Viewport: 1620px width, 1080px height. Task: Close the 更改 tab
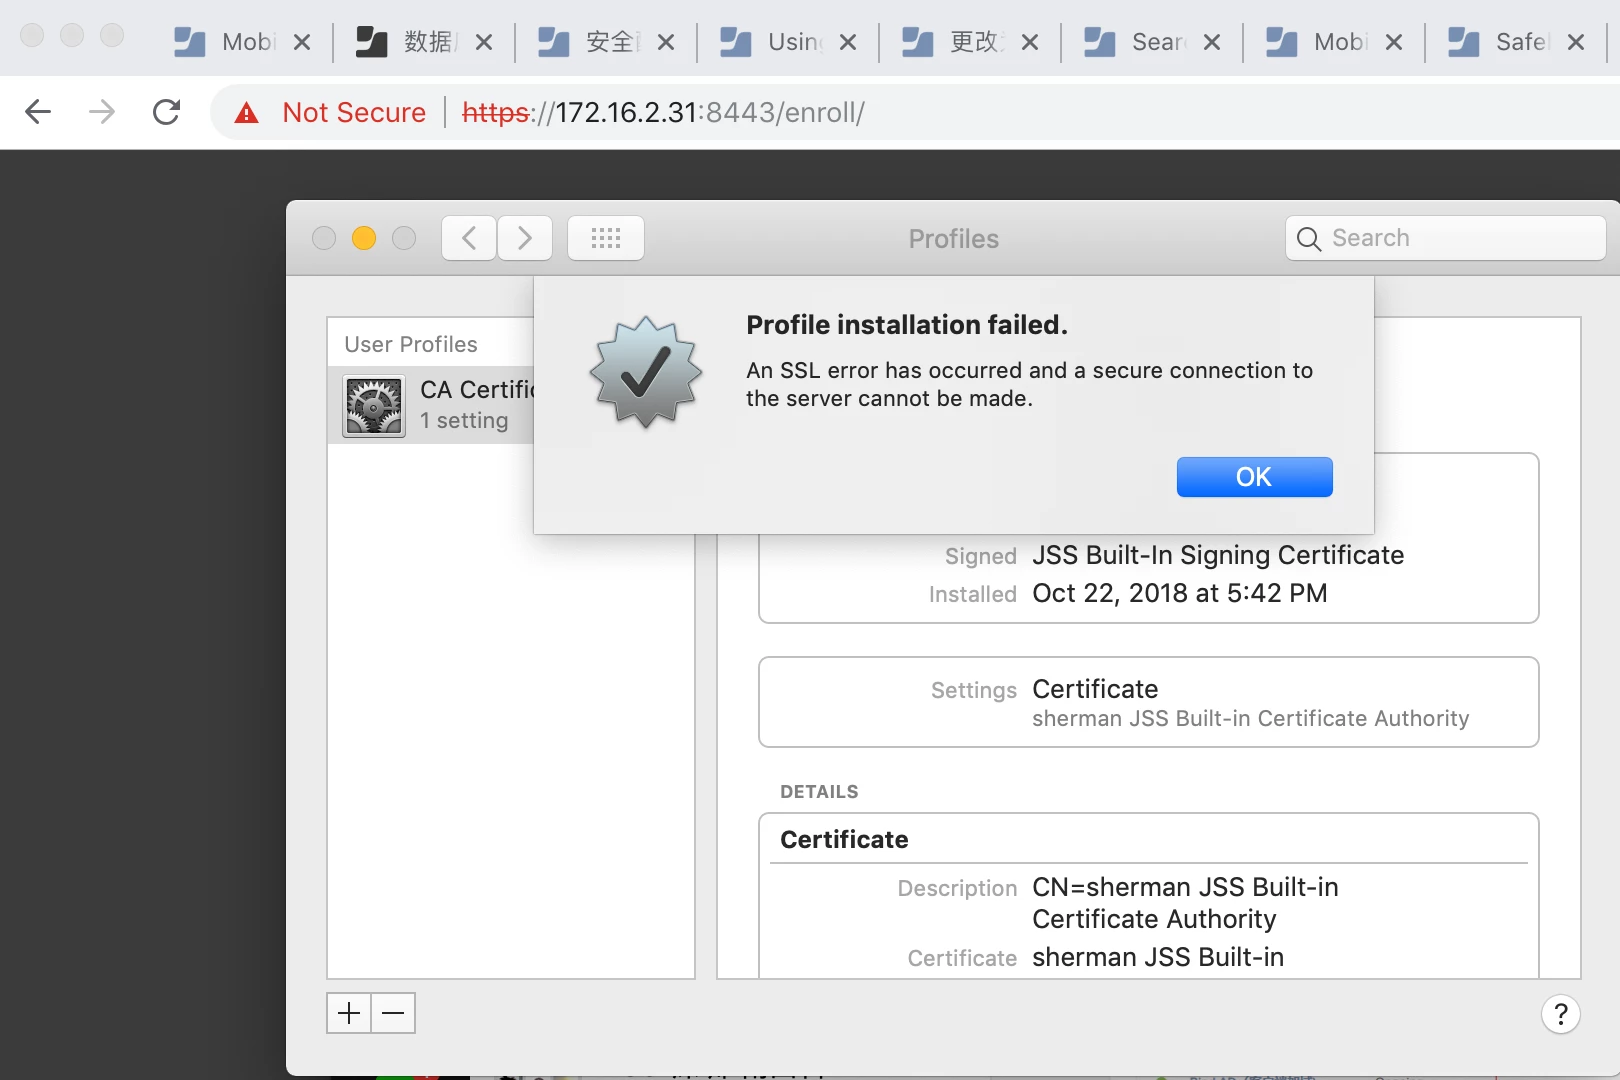click(x=1030, y=42)
